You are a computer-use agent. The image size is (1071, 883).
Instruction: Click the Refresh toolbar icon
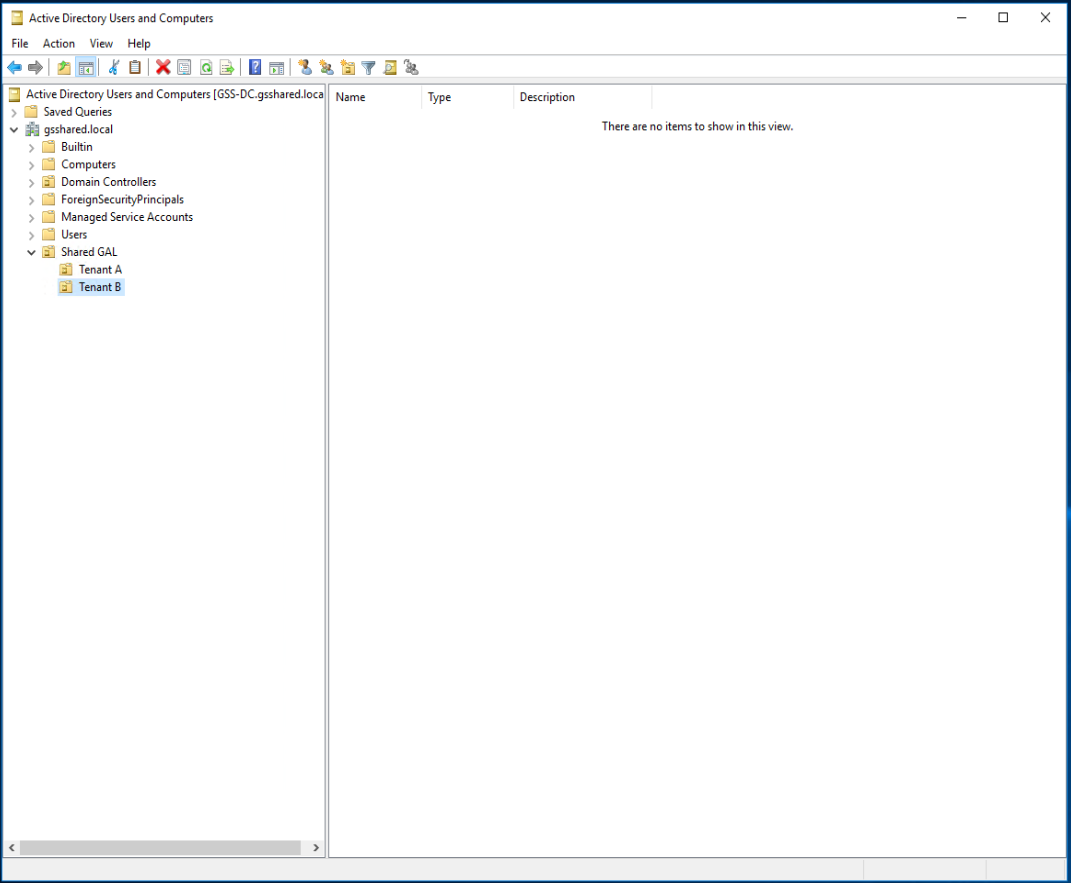tap(205, 68)
